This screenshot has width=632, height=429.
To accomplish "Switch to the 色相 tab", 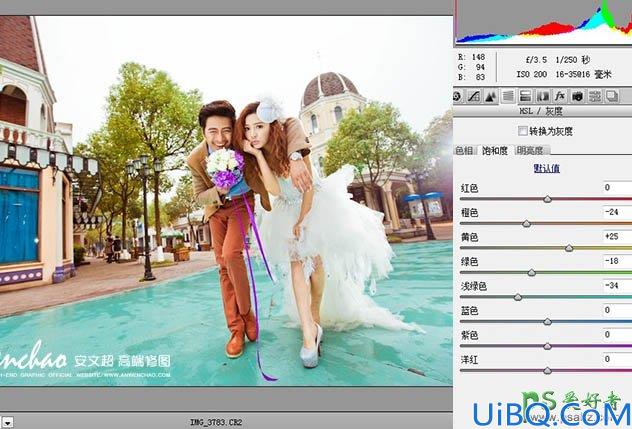I will tap(464, 150).
